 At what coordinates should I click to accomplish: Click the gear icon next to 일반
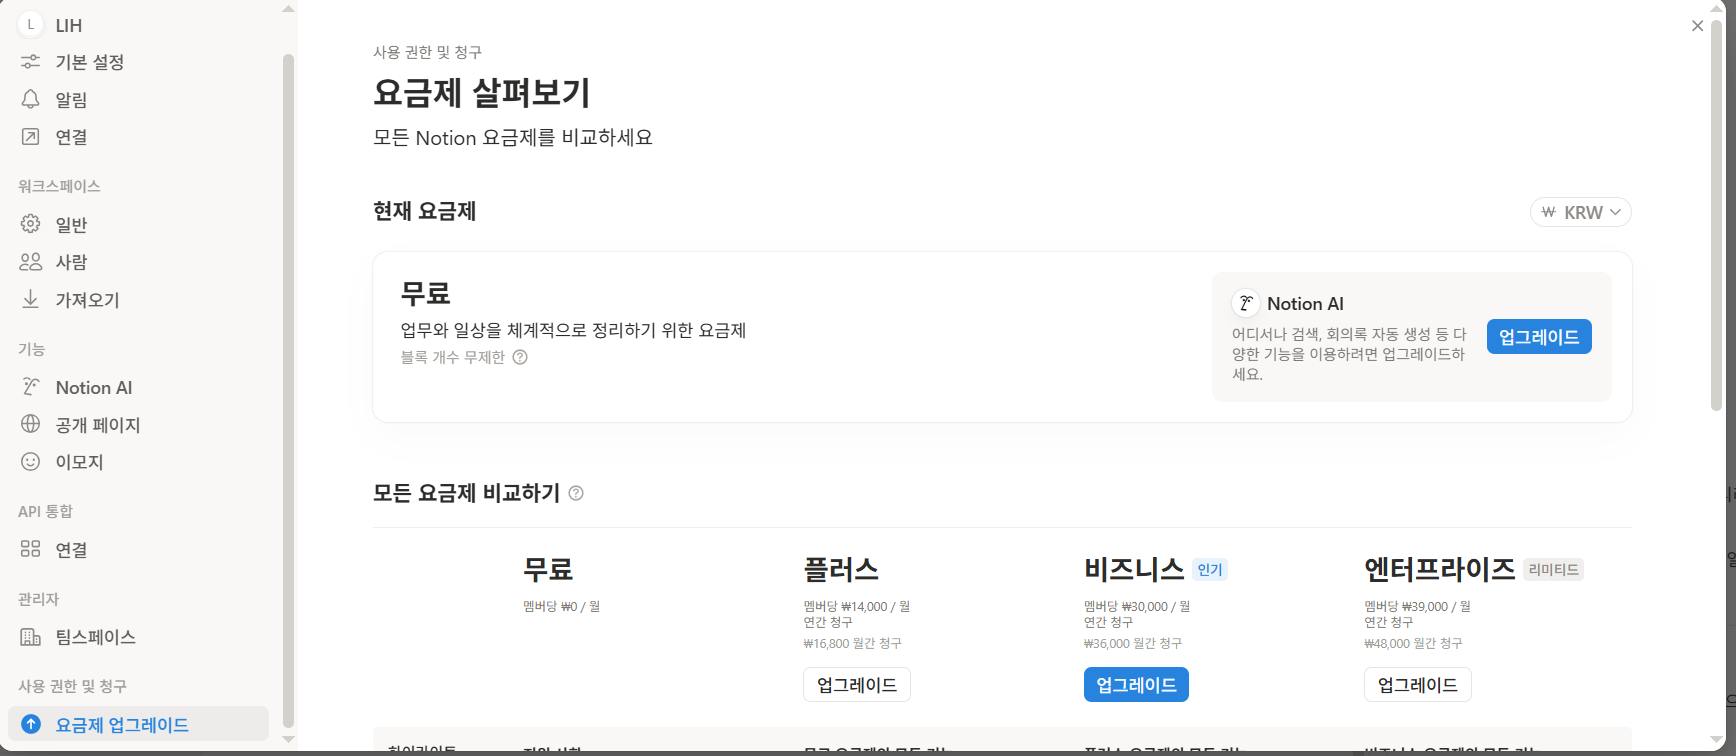point(31,224)
